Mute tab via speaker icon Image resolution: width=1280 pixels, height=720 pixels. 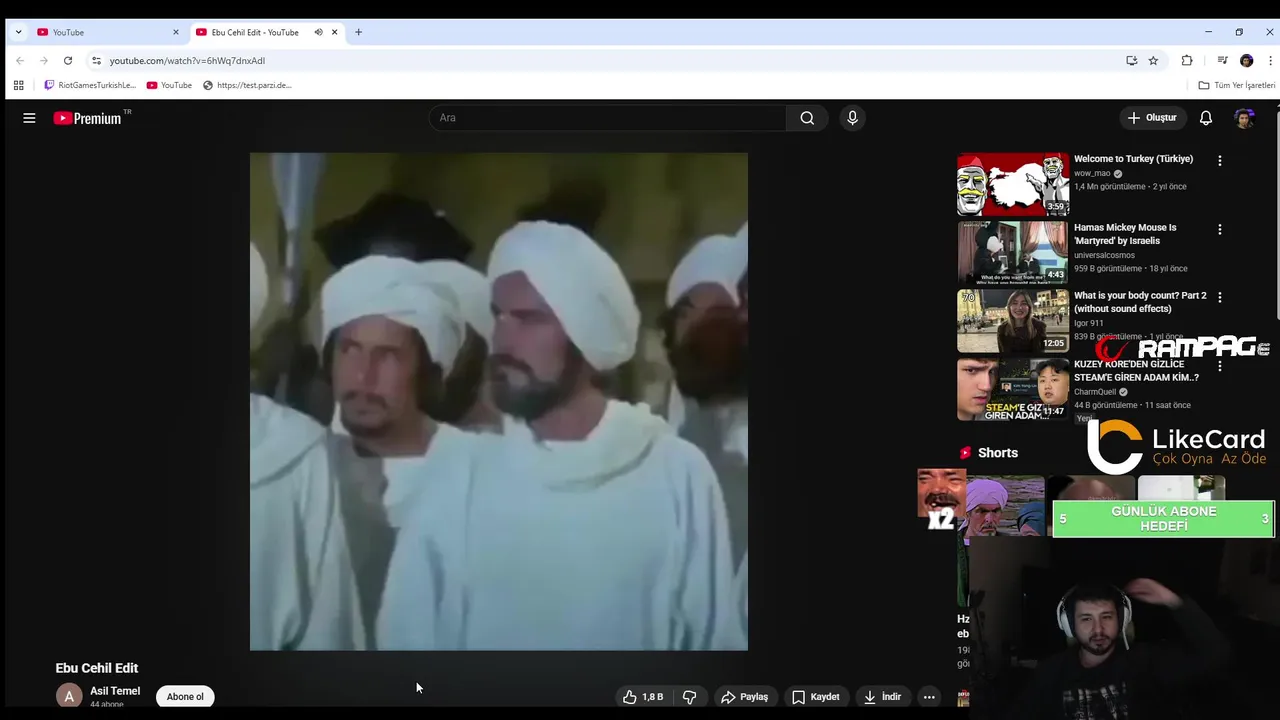318,32
